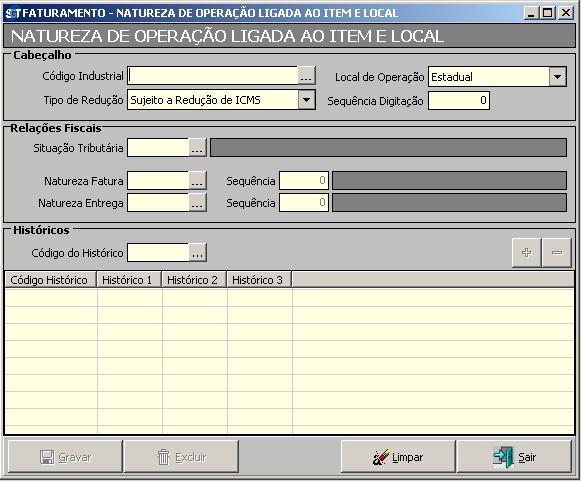Expand the Tipo de Redução dropdown
This screenshot has width=581, height=481.
pos(306,100)
